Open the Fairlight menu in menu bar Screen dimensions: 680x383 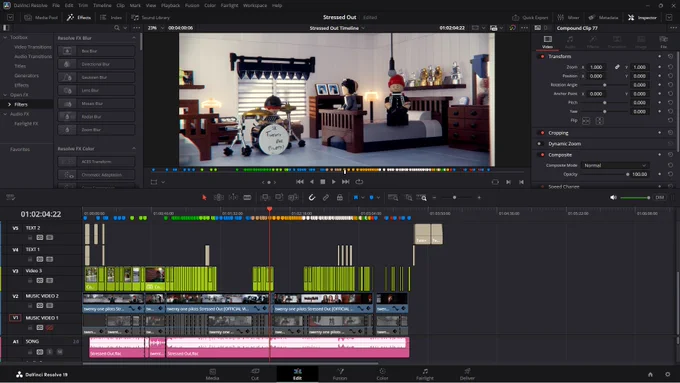pos(229,6)
